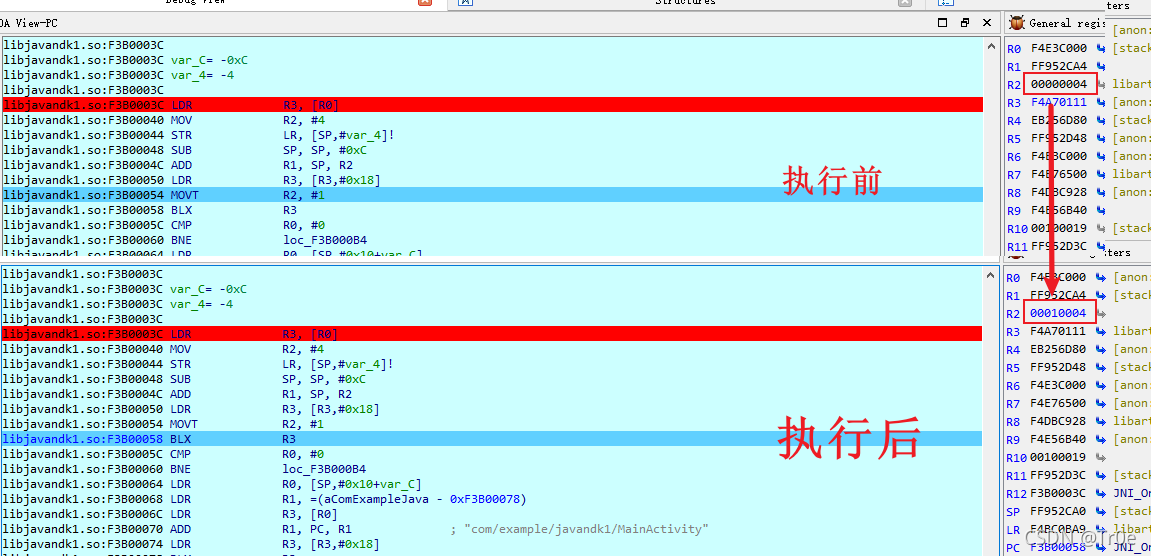Click R9 jump arrow in upper registers panel

[x=1101, y=210]
